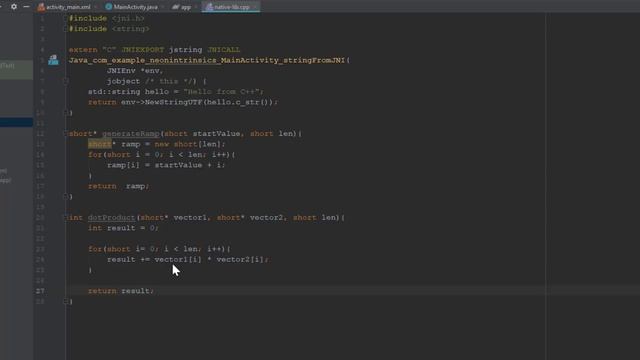Click 'JNIEnv *env,' parameter
Viewport: 640px width, 360px height.
(x=135, y=71)
